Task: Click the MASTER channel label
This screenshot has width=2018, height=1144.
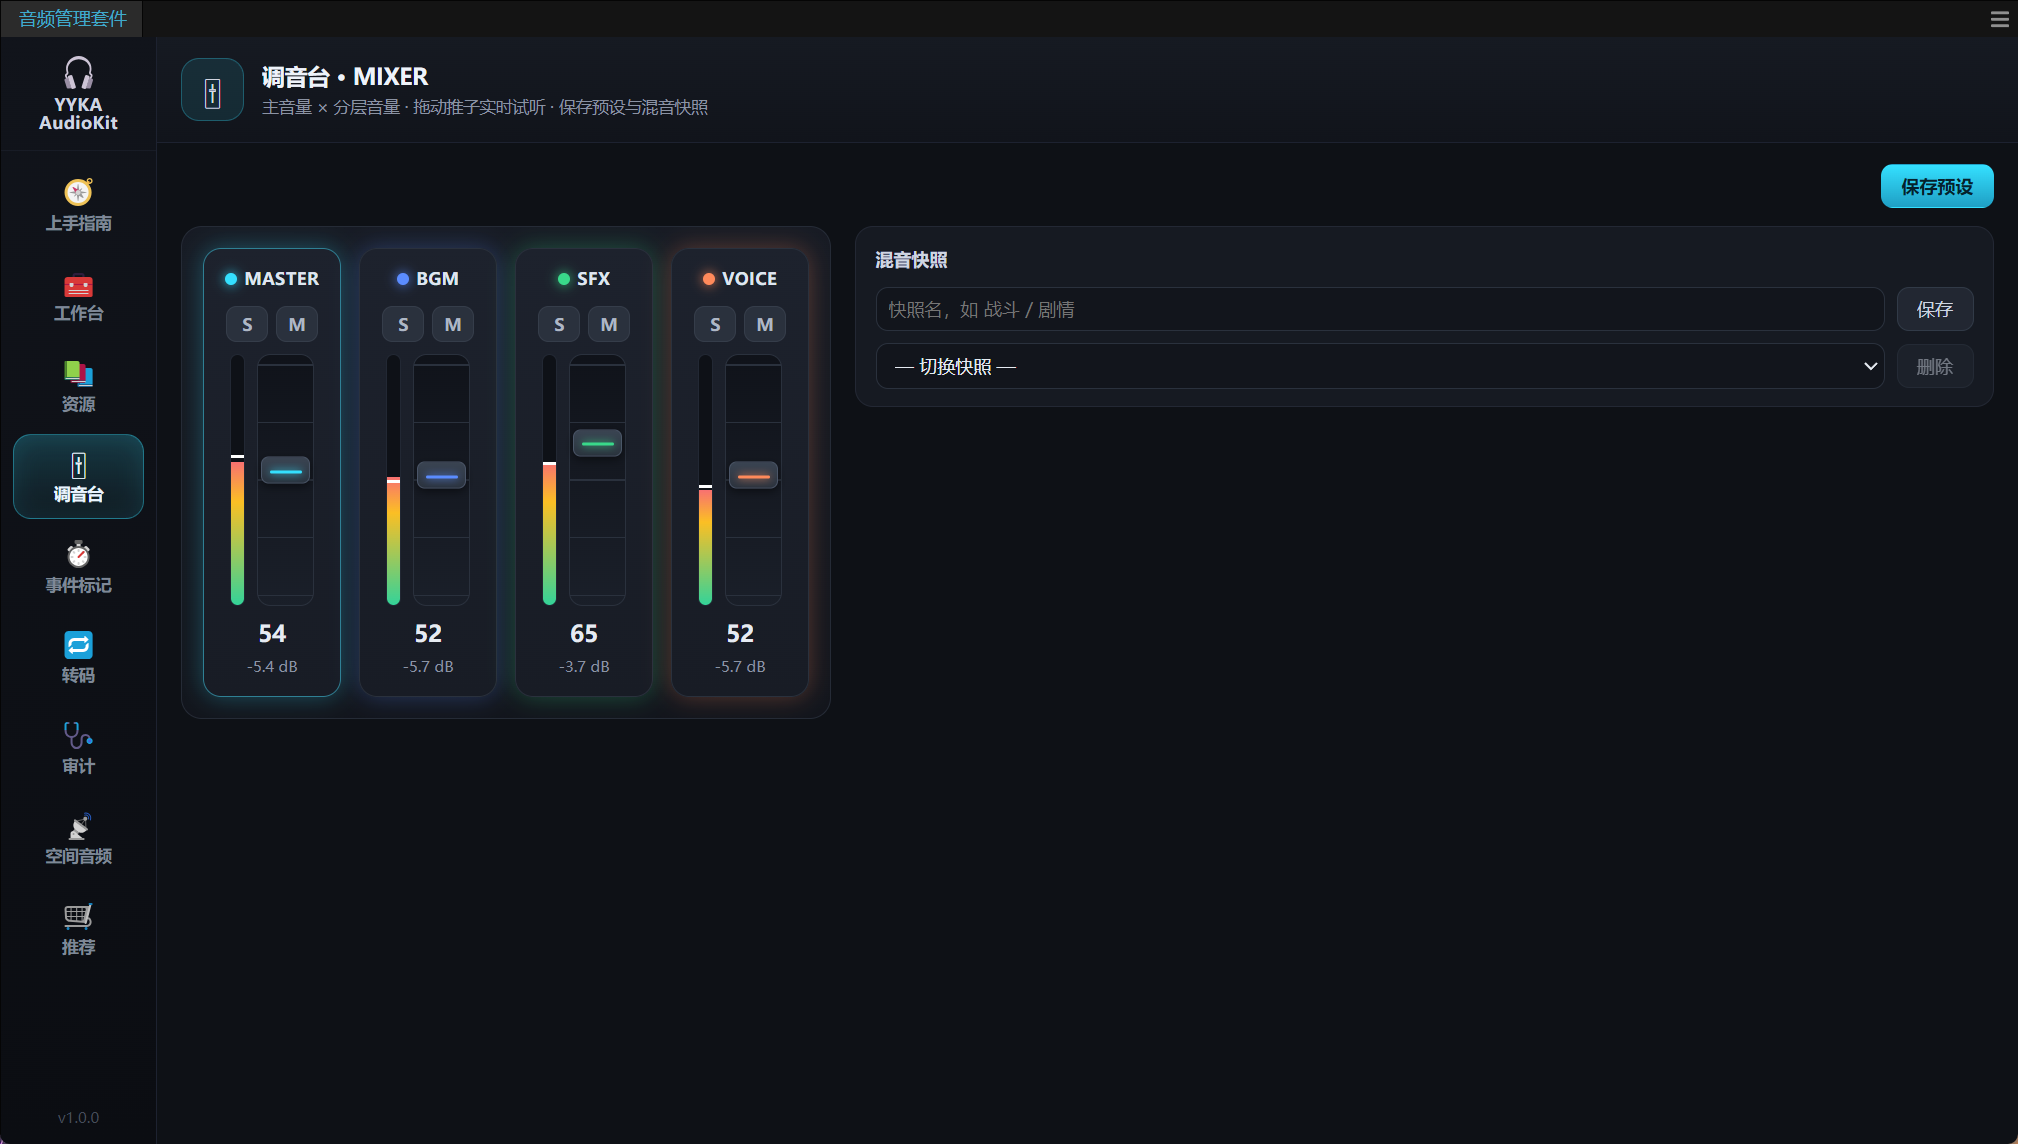Action: point(281,278)
